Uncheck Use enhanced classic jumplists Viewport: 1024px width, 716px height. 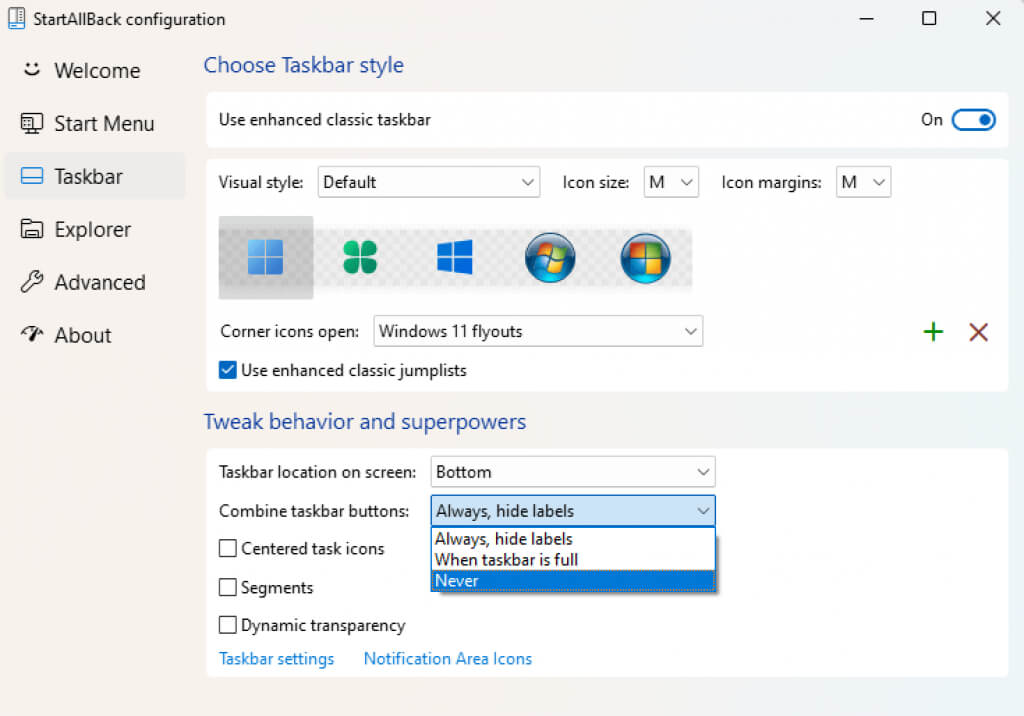[227, 370]
